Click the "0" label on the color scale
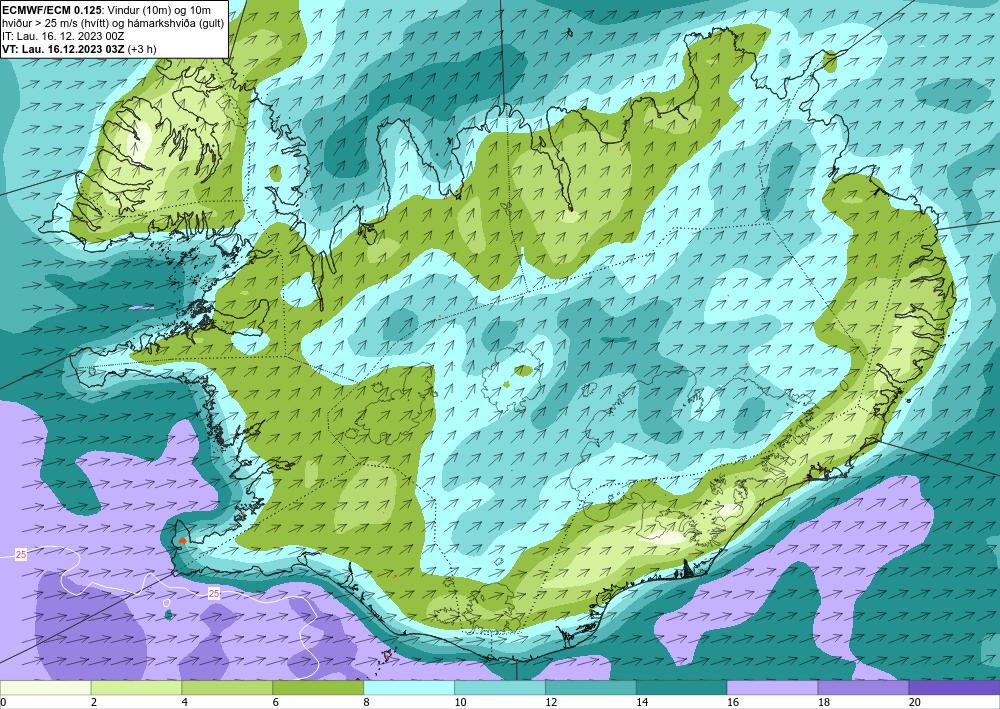1000x709 pixels. [x=3, y=702]
